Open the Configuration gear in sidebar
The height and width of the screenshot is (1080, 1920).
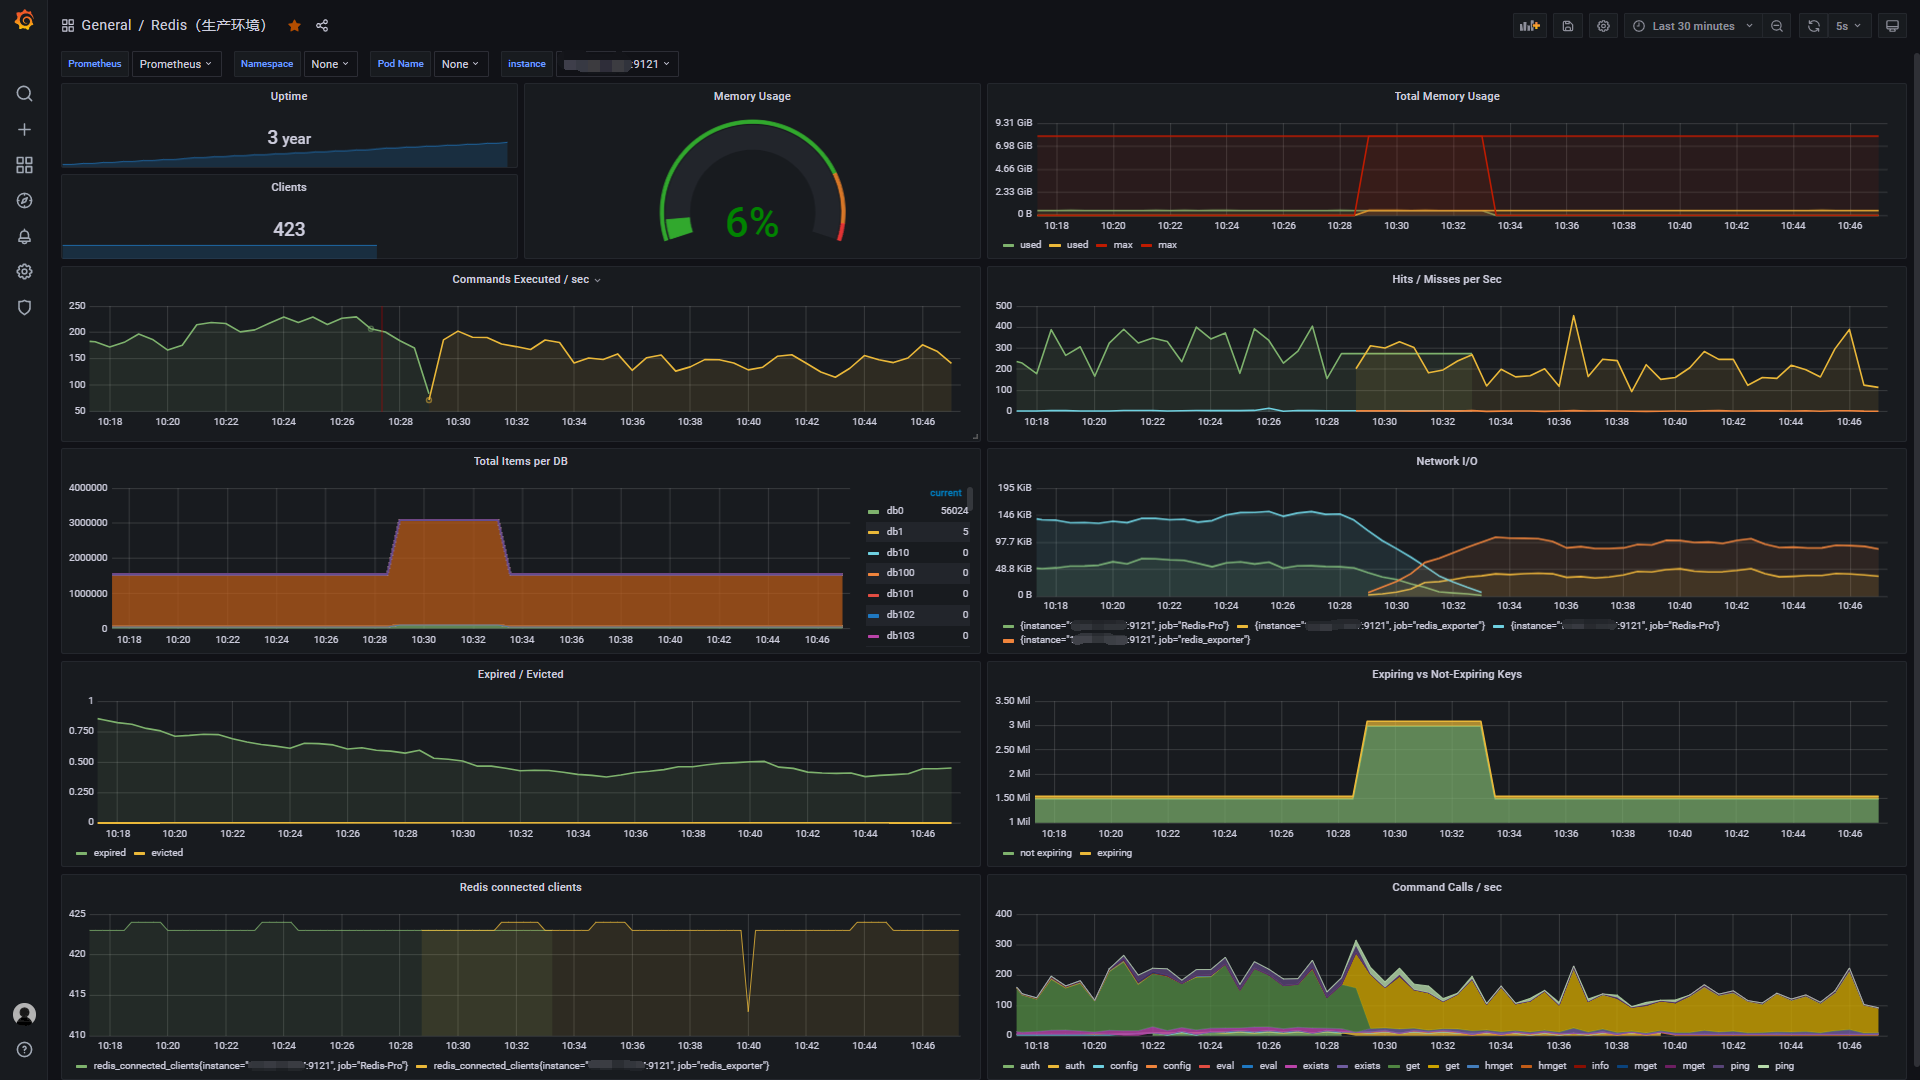pos(24,272)
